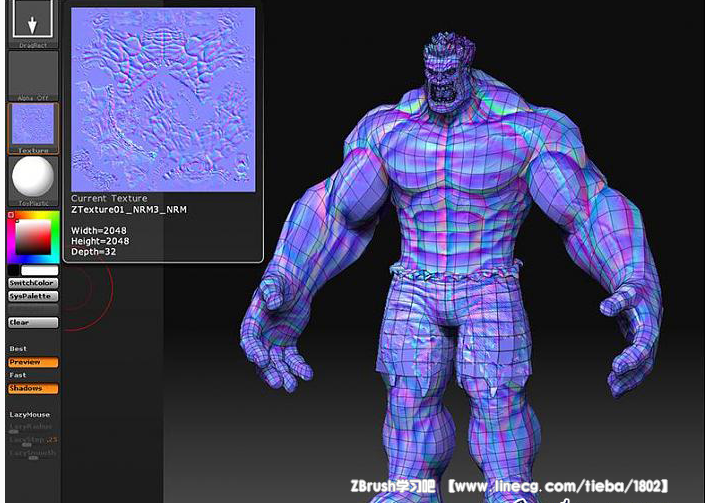Click the Depth=32 value

[94, 252]
